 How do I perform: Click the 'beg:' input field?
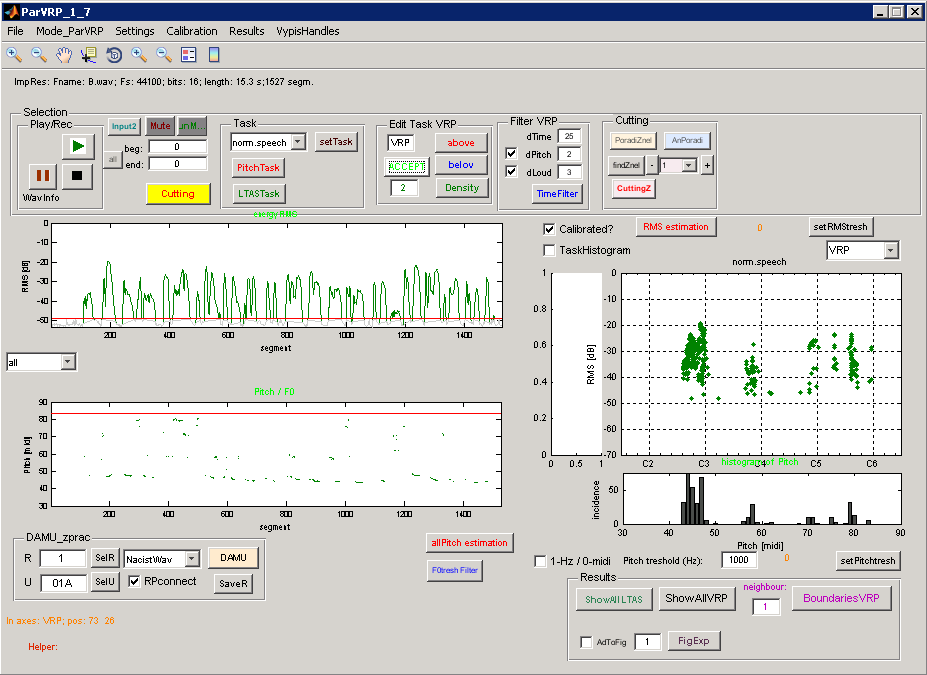click(x=177, y=147)
